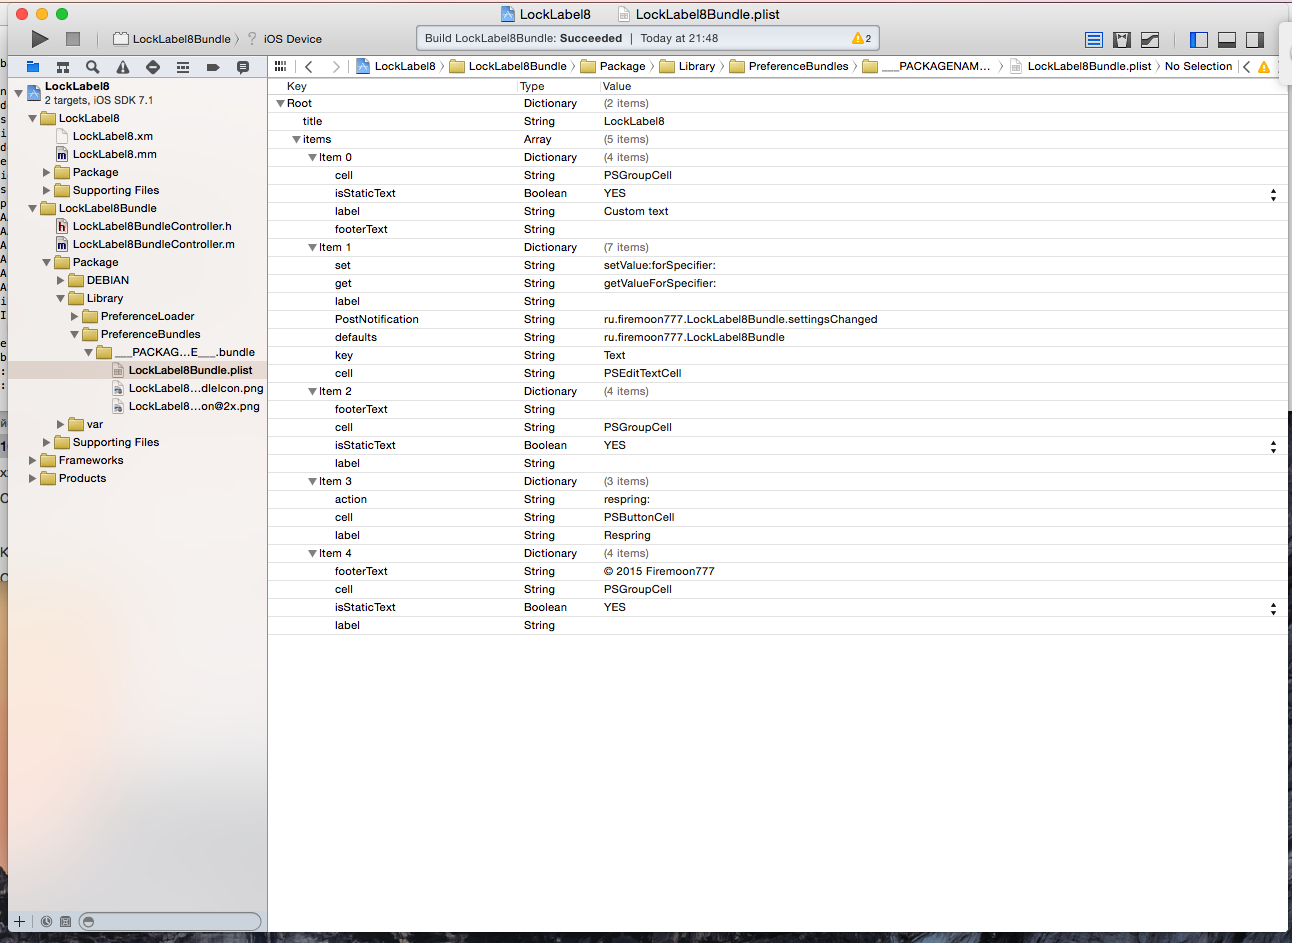
Task: Collapse Item 1 dictionary in plist
Action: [313, 247]
